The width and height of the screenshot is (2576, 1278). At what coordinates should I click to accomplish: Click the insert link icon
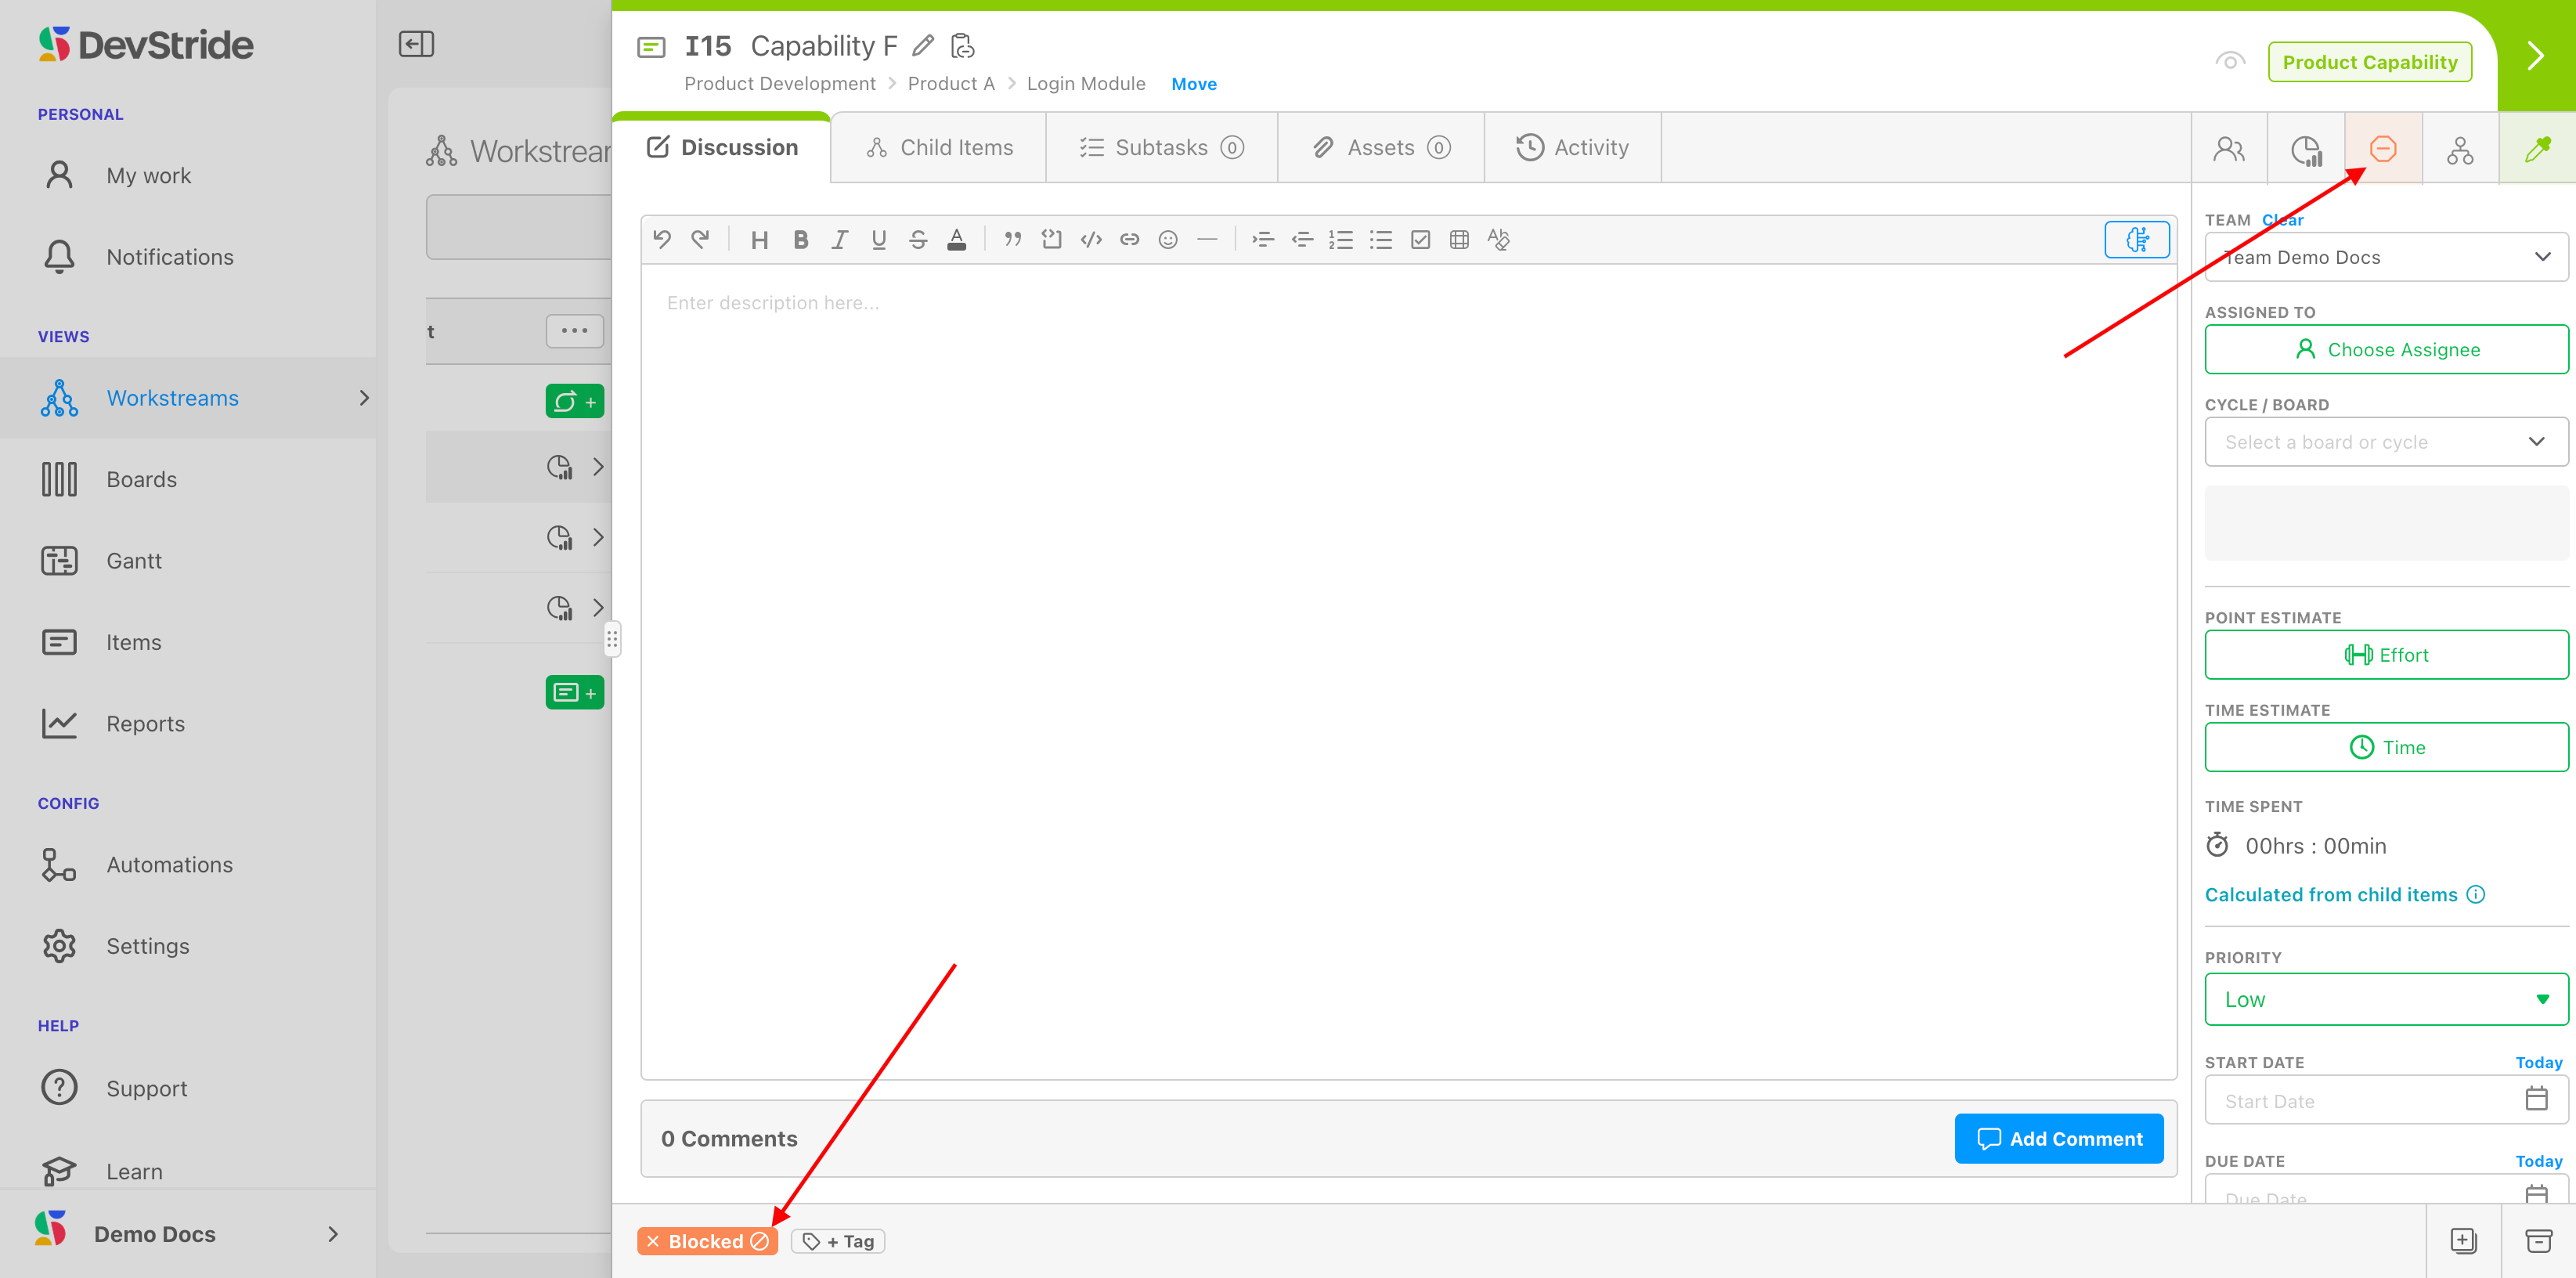(x=1129, y=240)
